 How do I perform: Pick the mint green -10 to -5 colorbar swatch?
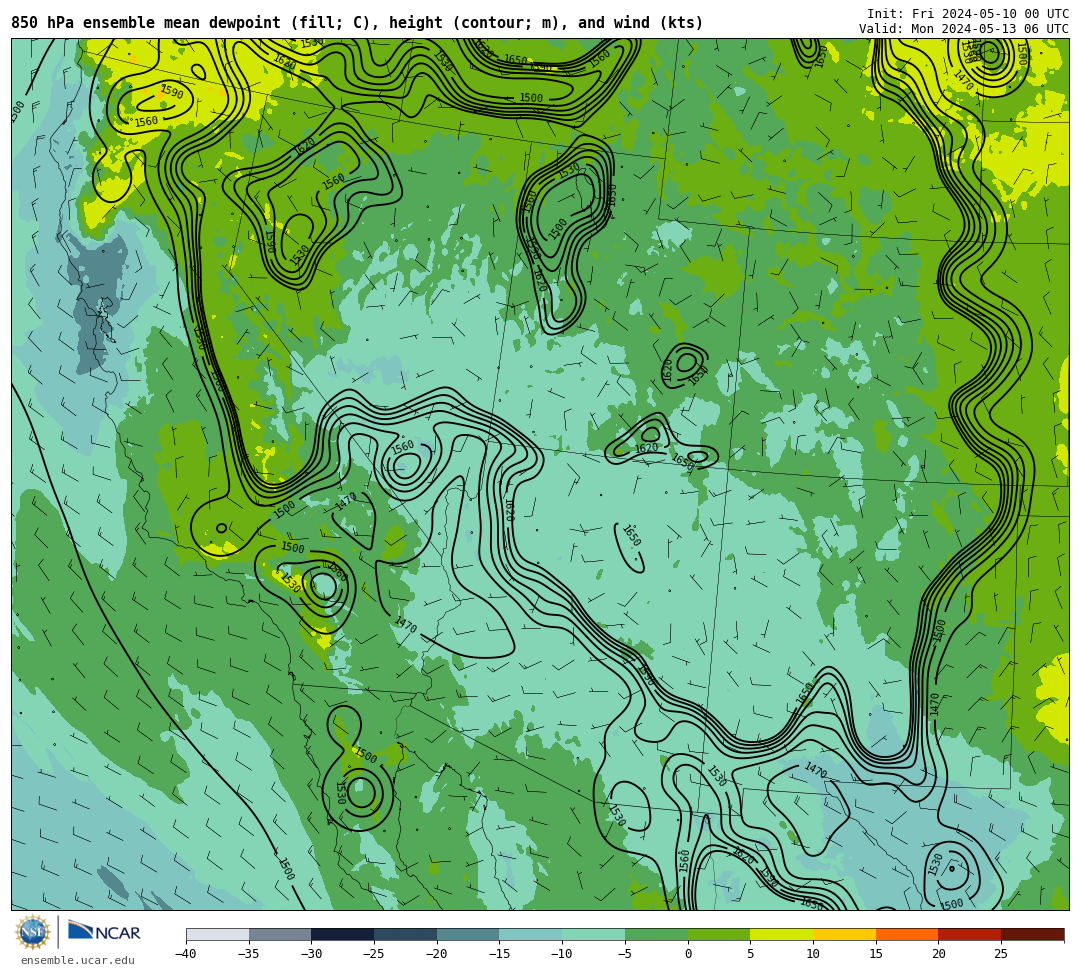tap(594, 934)
